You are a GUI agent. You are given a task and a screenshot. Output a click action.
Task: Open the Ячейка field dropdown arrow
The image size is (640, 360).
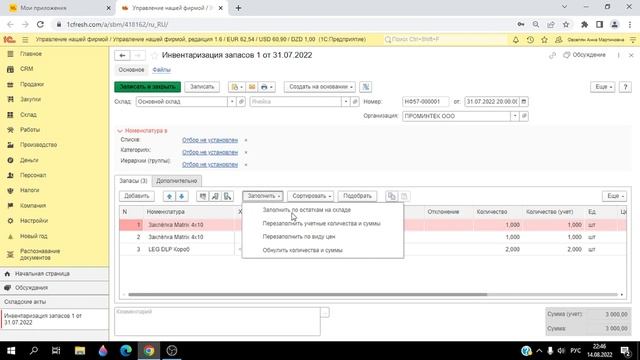click(x=345, y=102)
